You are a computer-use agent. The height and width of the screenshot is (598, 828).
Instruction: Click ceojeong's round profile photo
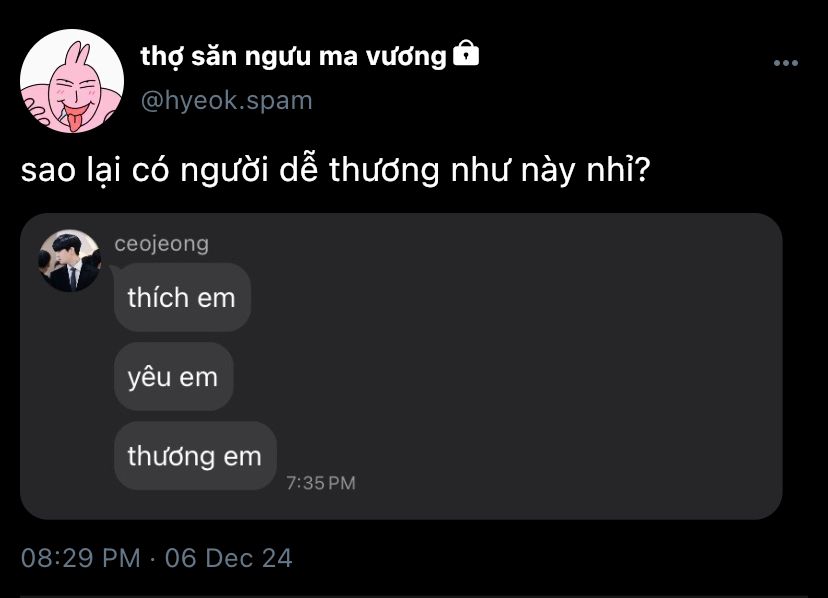[x=70, y=260]
